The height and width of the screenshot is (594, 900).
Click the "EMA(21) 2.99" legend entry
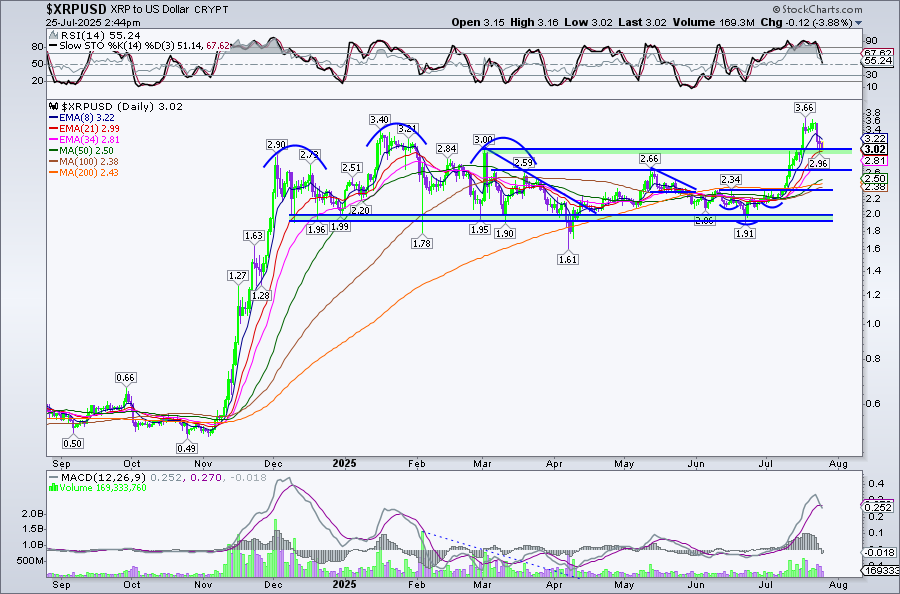coord(84,129)
